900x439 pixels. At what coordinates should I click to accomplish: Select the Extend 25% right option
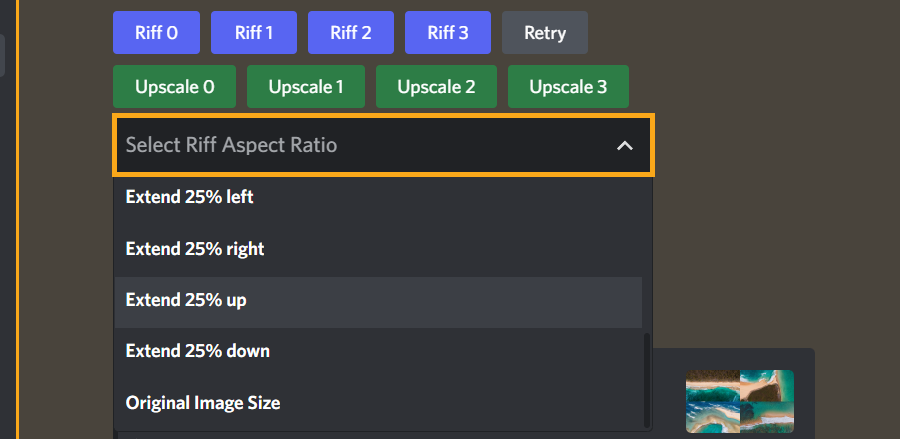378,249
